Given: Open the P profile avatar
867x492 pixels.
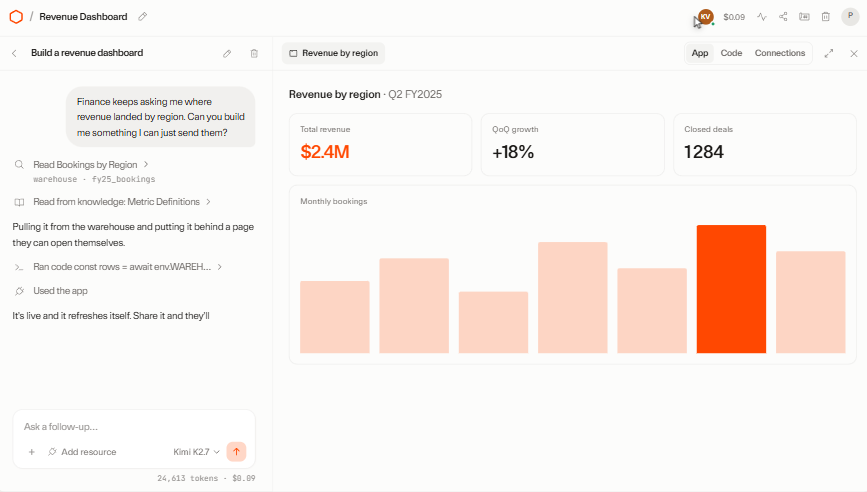Looking at the screenshot, I should 850,17.
